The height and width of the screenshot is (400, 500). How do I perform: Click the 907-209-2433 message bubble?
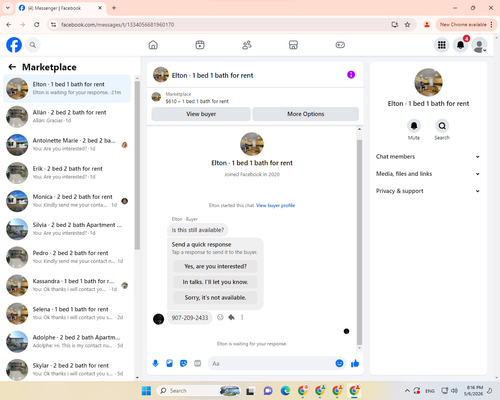coord(190,318)
